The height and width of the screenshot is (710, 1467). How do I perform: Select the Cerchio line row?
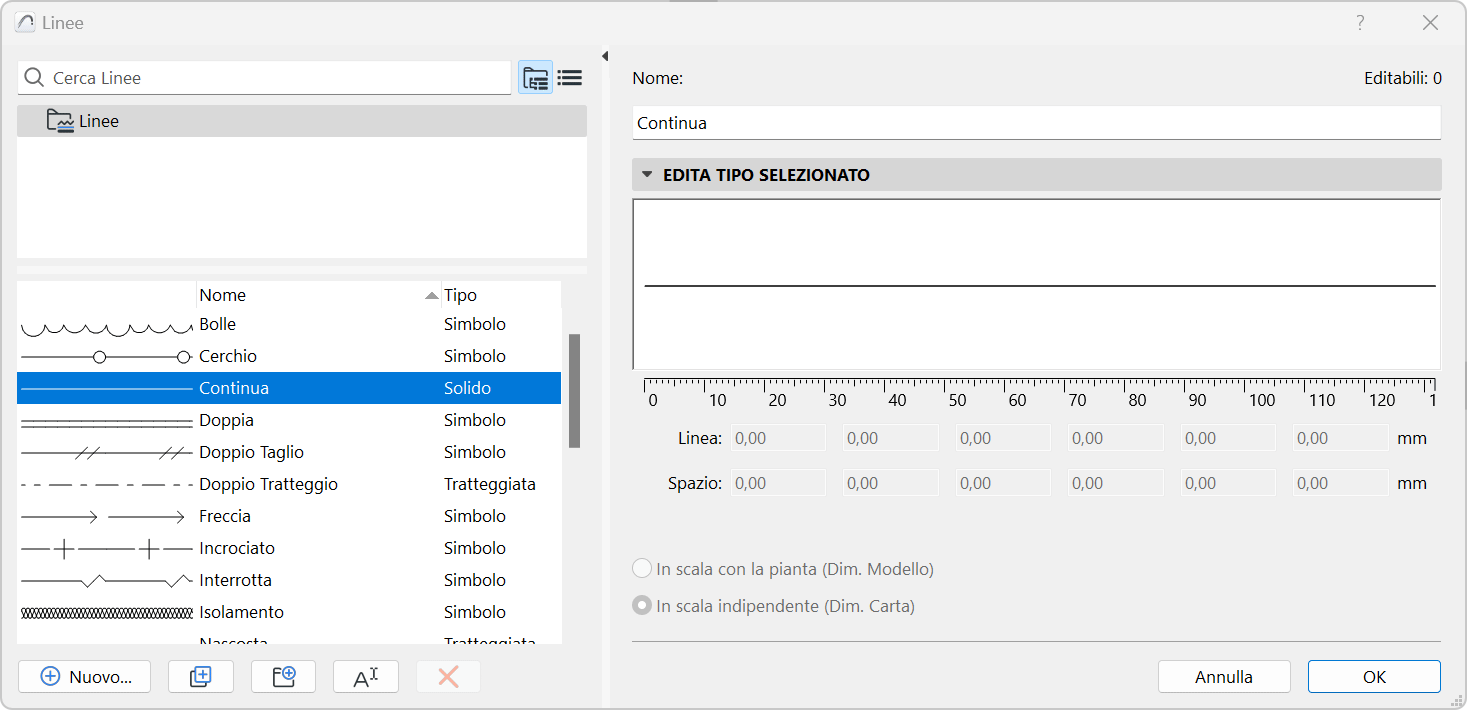[289, 356]
